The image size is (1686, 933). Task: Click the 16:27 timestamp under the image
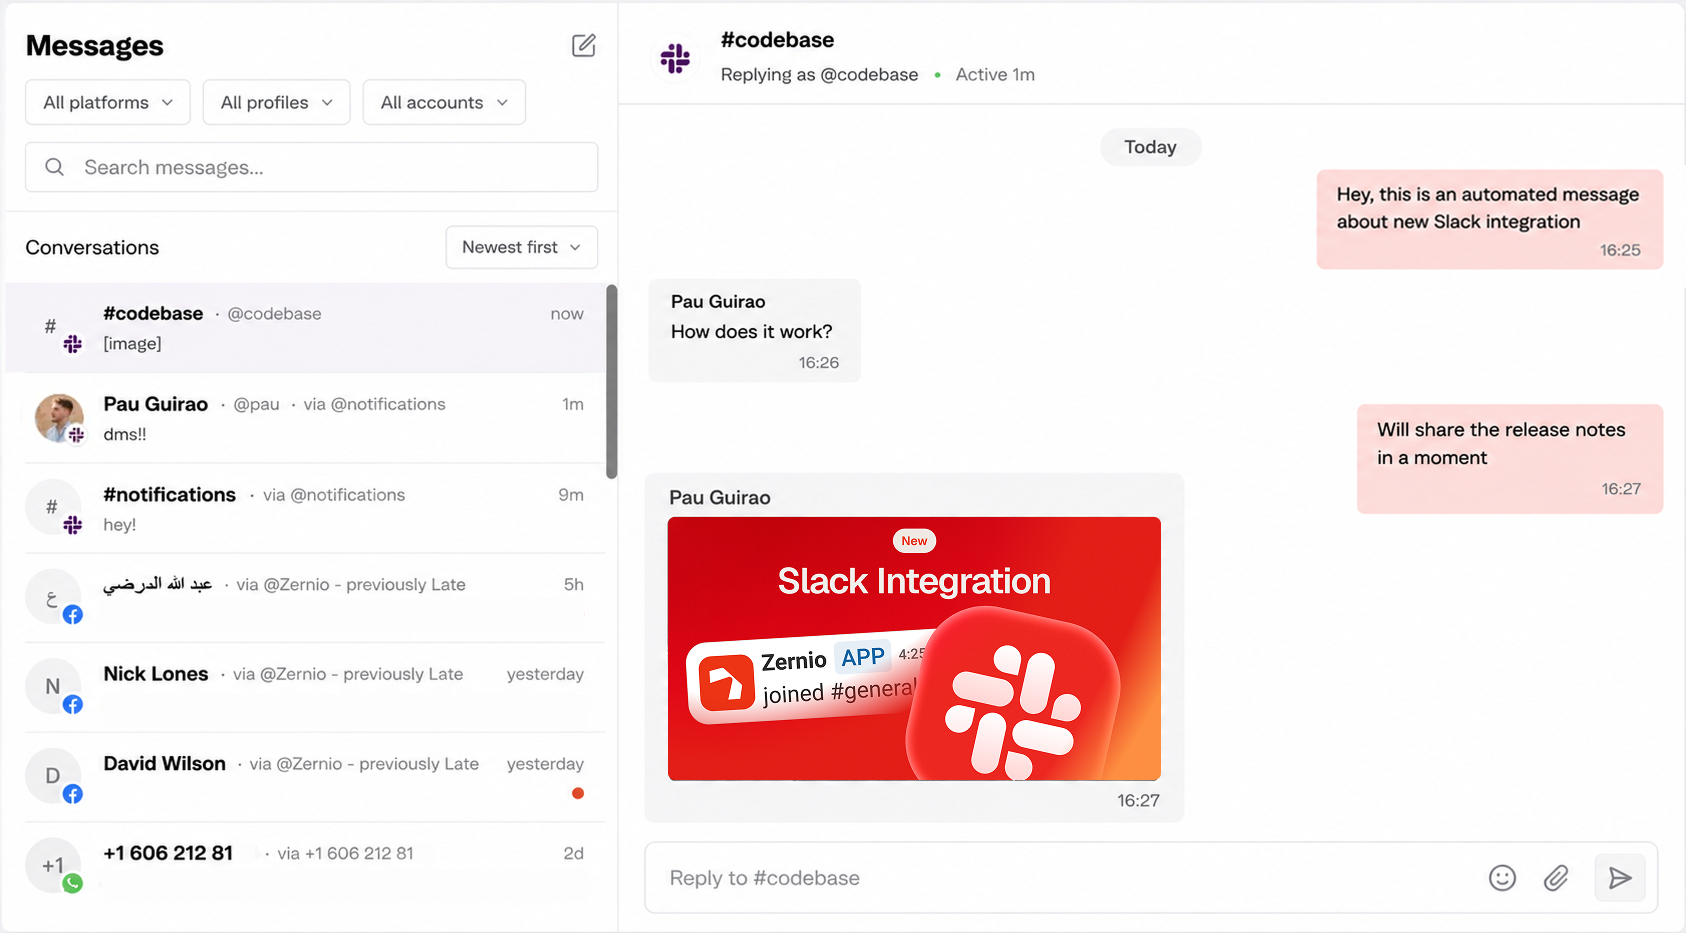[1138, 801]
